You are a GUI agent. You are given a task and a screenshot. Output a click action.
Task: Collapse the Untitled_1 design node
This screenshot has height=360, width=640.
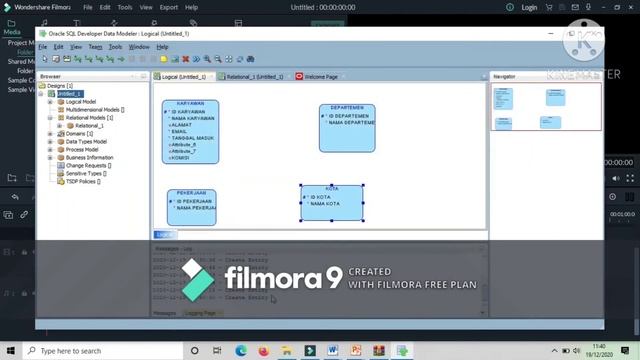click(41, 94)
